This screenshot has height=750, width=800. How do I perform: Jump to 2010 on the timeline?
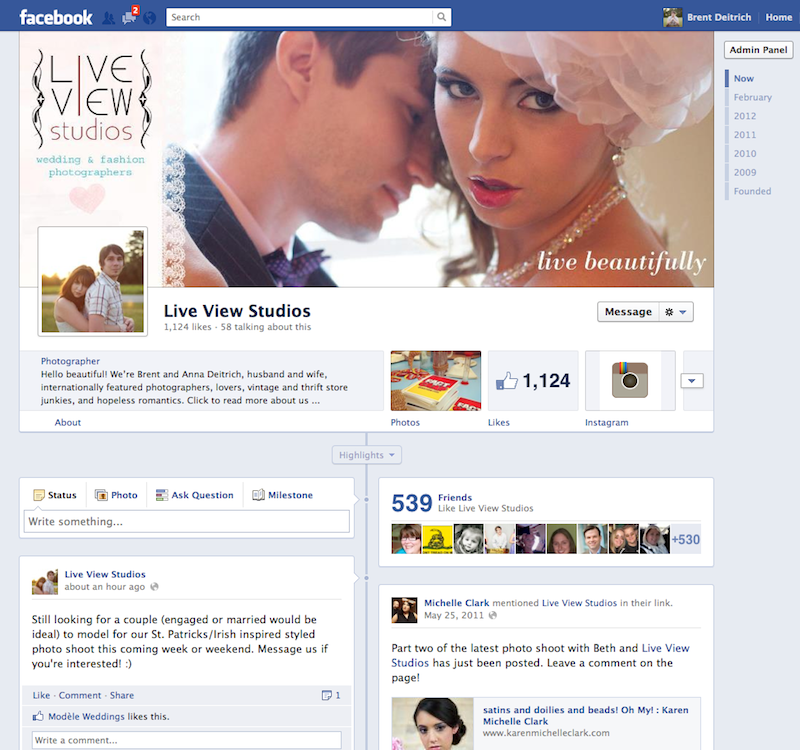[745, 154]
